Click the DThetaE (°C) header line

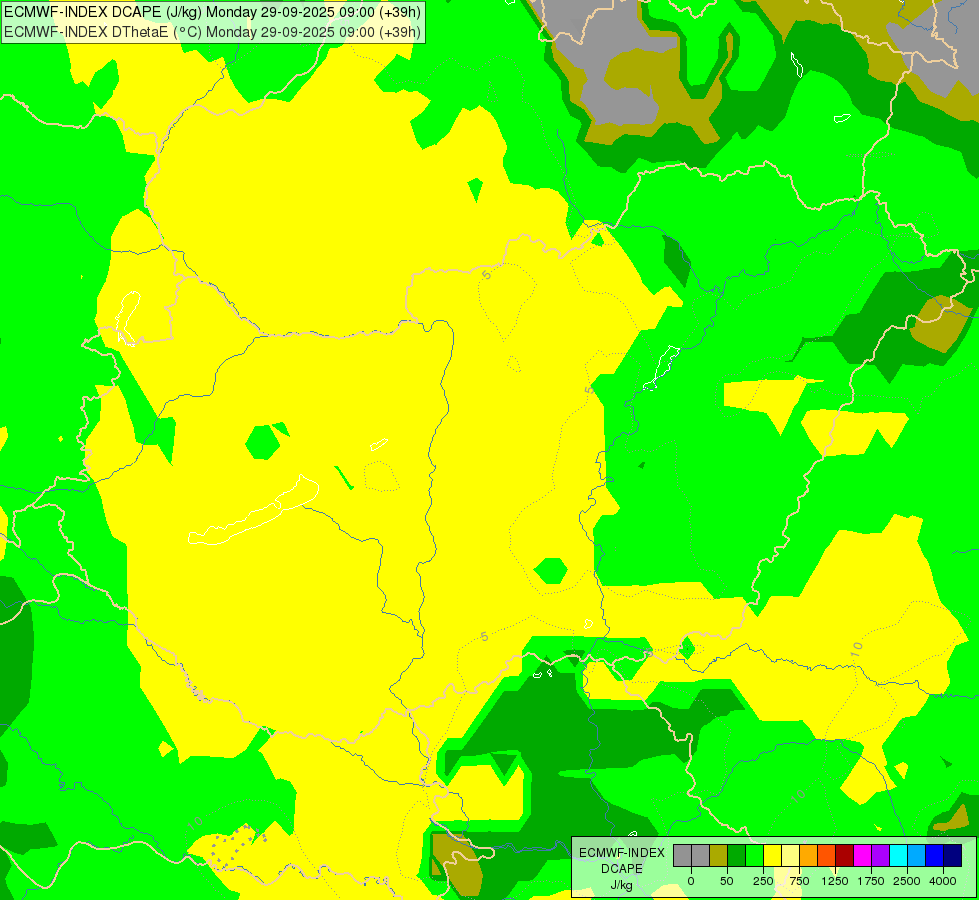point(212,32)
